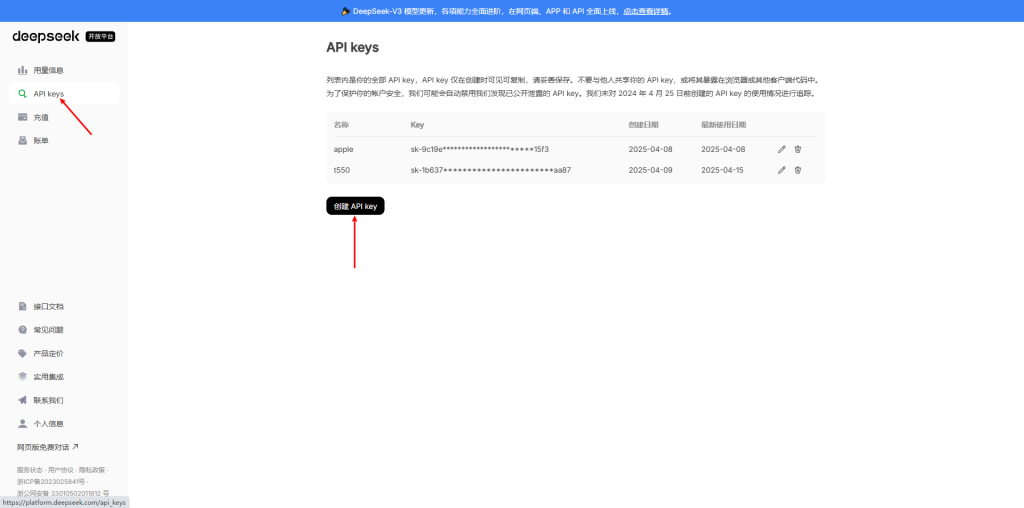Open 产品定价 pricing page
The height and width of the screenshot is (508, 1024).
pos(63,353)
